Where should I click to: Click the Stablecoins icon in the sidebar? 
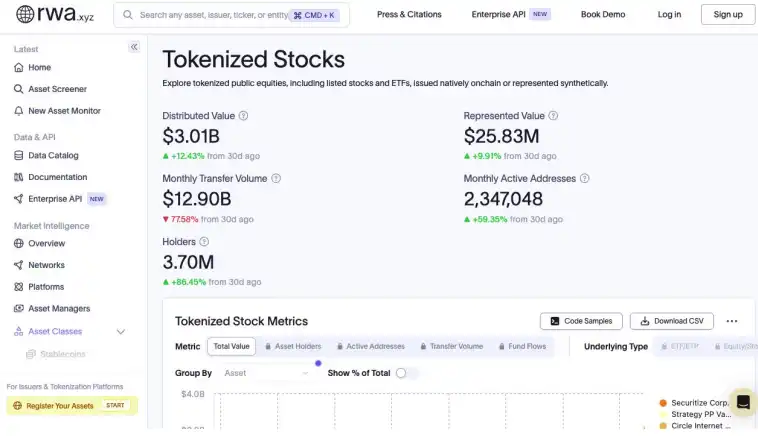coord(30,354)
